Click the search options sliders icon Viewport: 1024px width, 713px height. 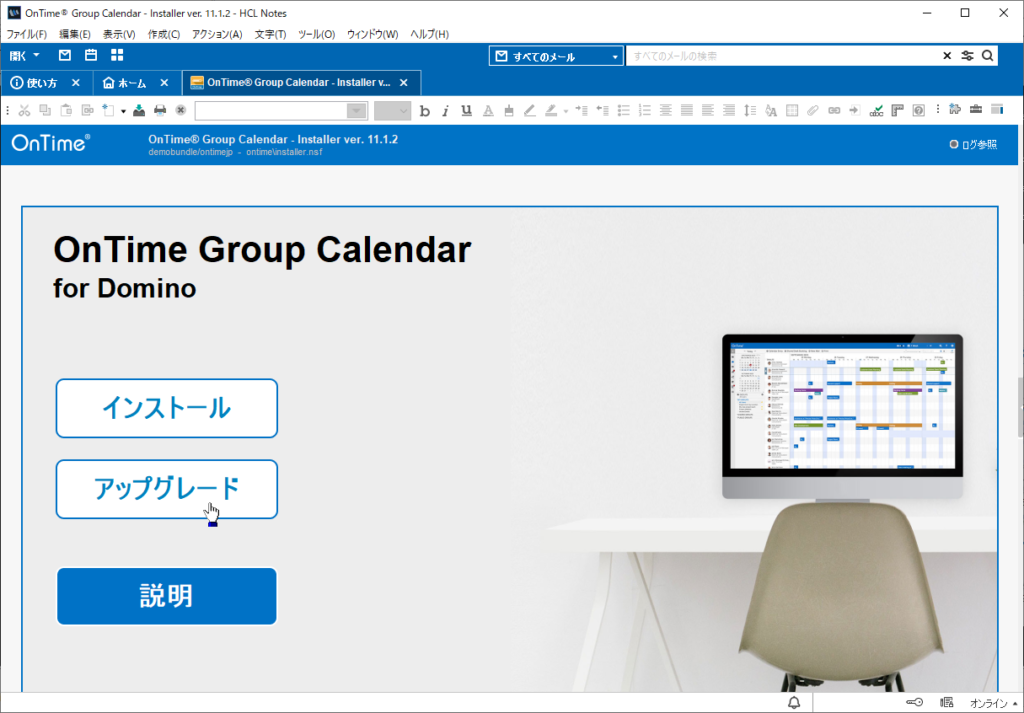tap(967, 56)
